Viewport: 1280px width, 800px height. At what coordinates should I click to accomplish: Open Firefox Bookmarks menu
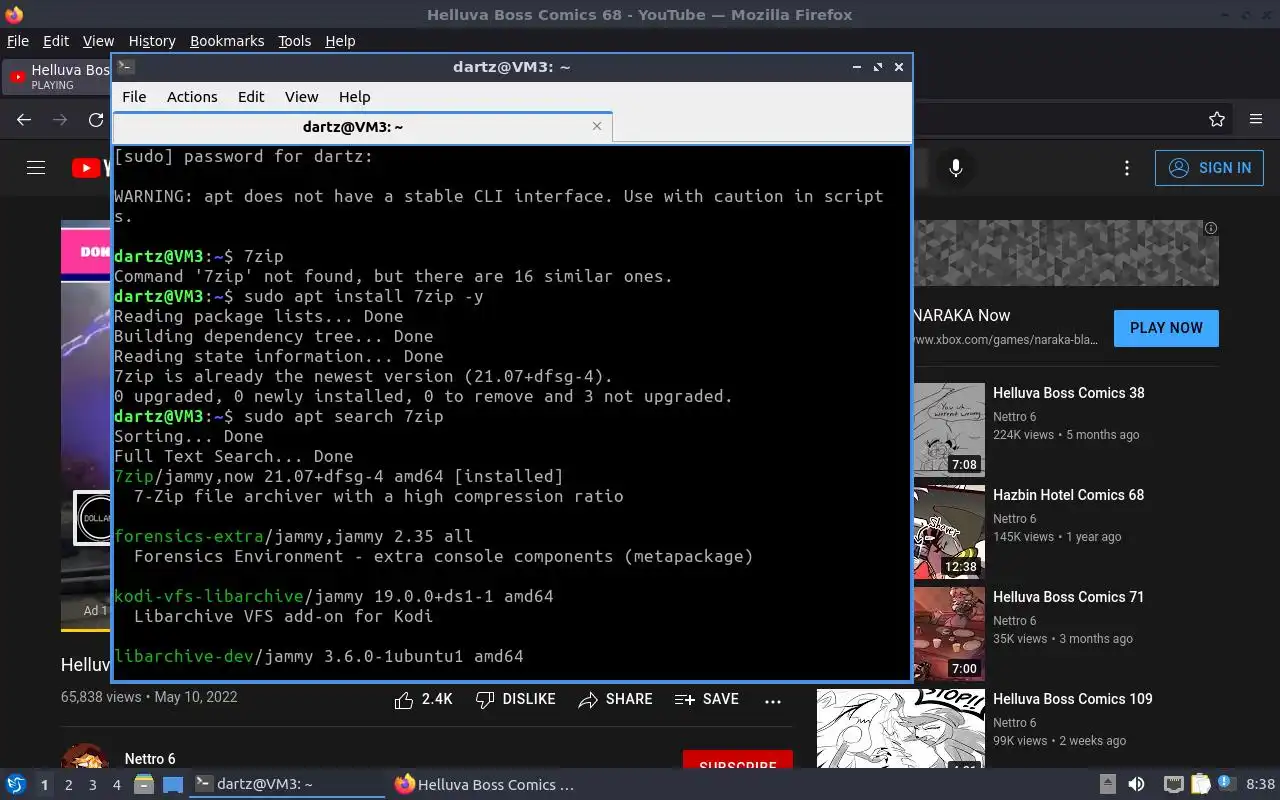click(227, 41)
